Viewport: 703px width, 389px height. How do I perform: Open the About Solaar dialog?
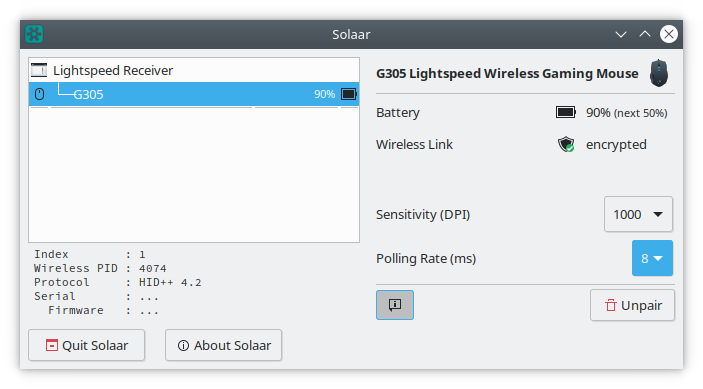(223, 345)
